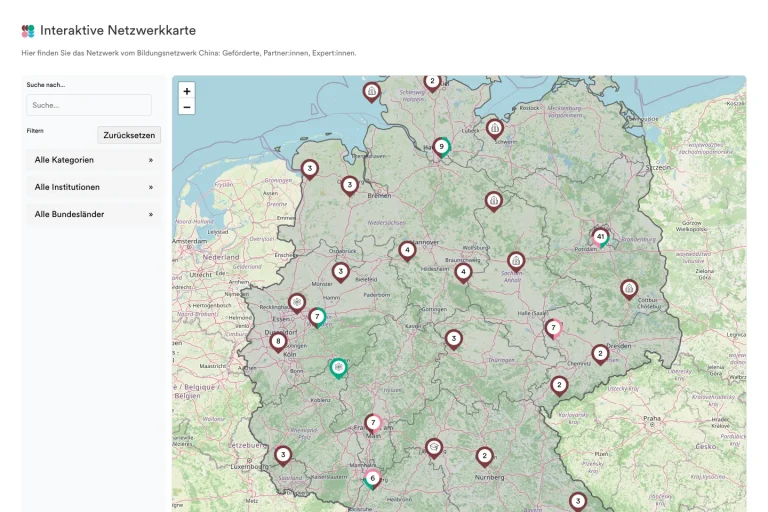Click the 41 cluster marker near Potsdam
Image resolution: width=768 pixels, height=512 pixels.
pyautogui.click(x=600, y=238)
